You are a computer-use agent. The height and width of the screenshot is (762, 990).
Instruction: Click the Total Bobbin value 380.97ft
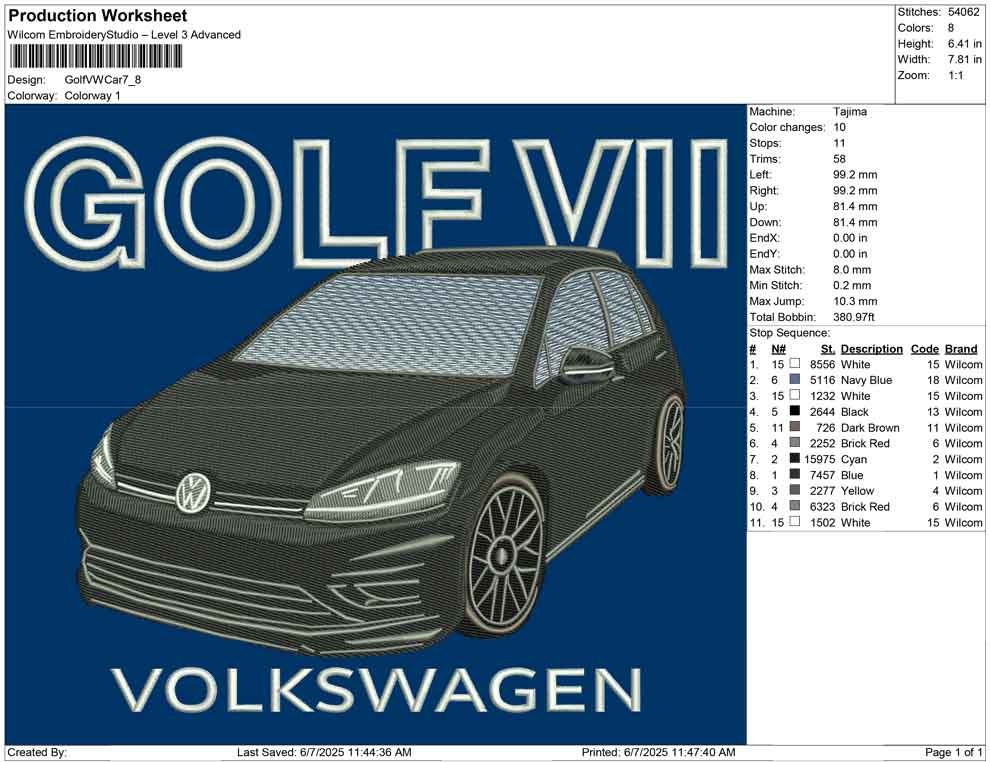[x=856, y=317]
